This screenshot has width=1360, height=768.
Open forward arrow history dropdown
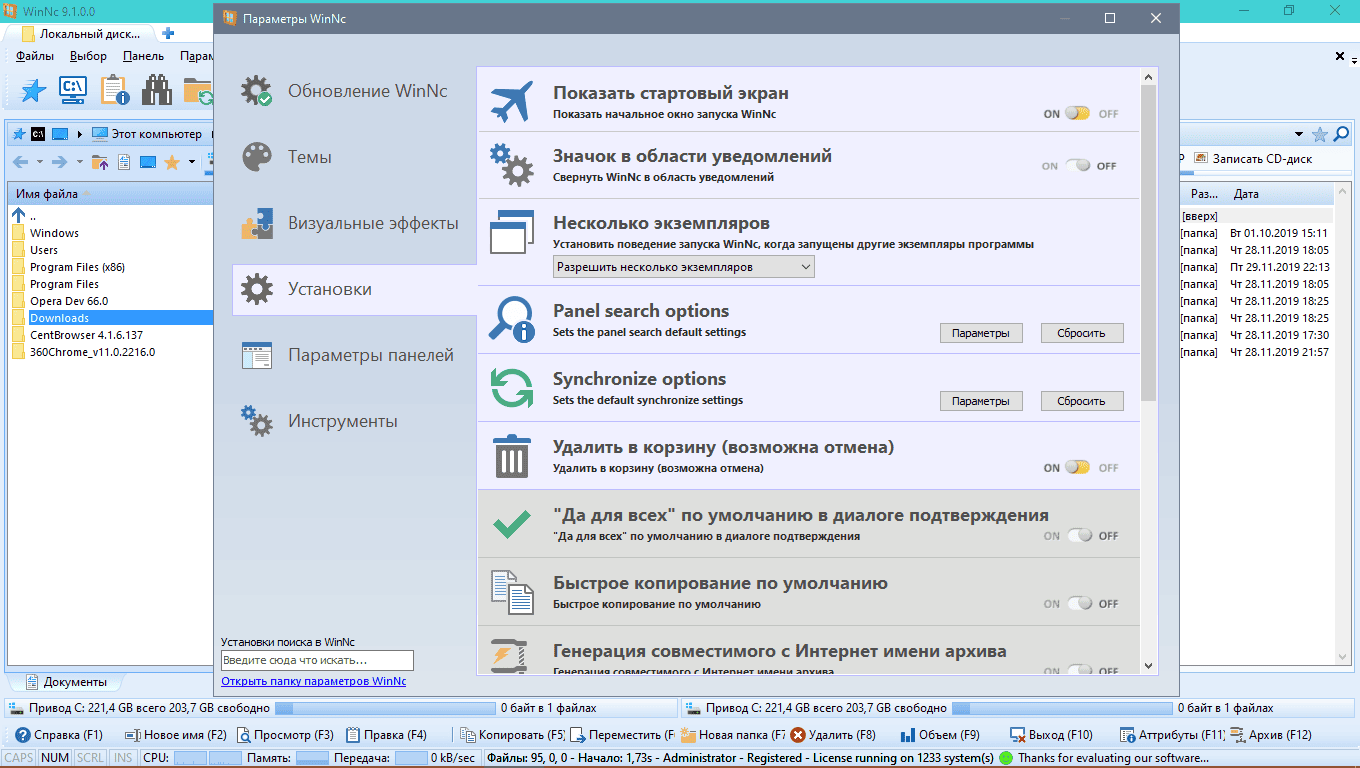click(x=78, y=162)
